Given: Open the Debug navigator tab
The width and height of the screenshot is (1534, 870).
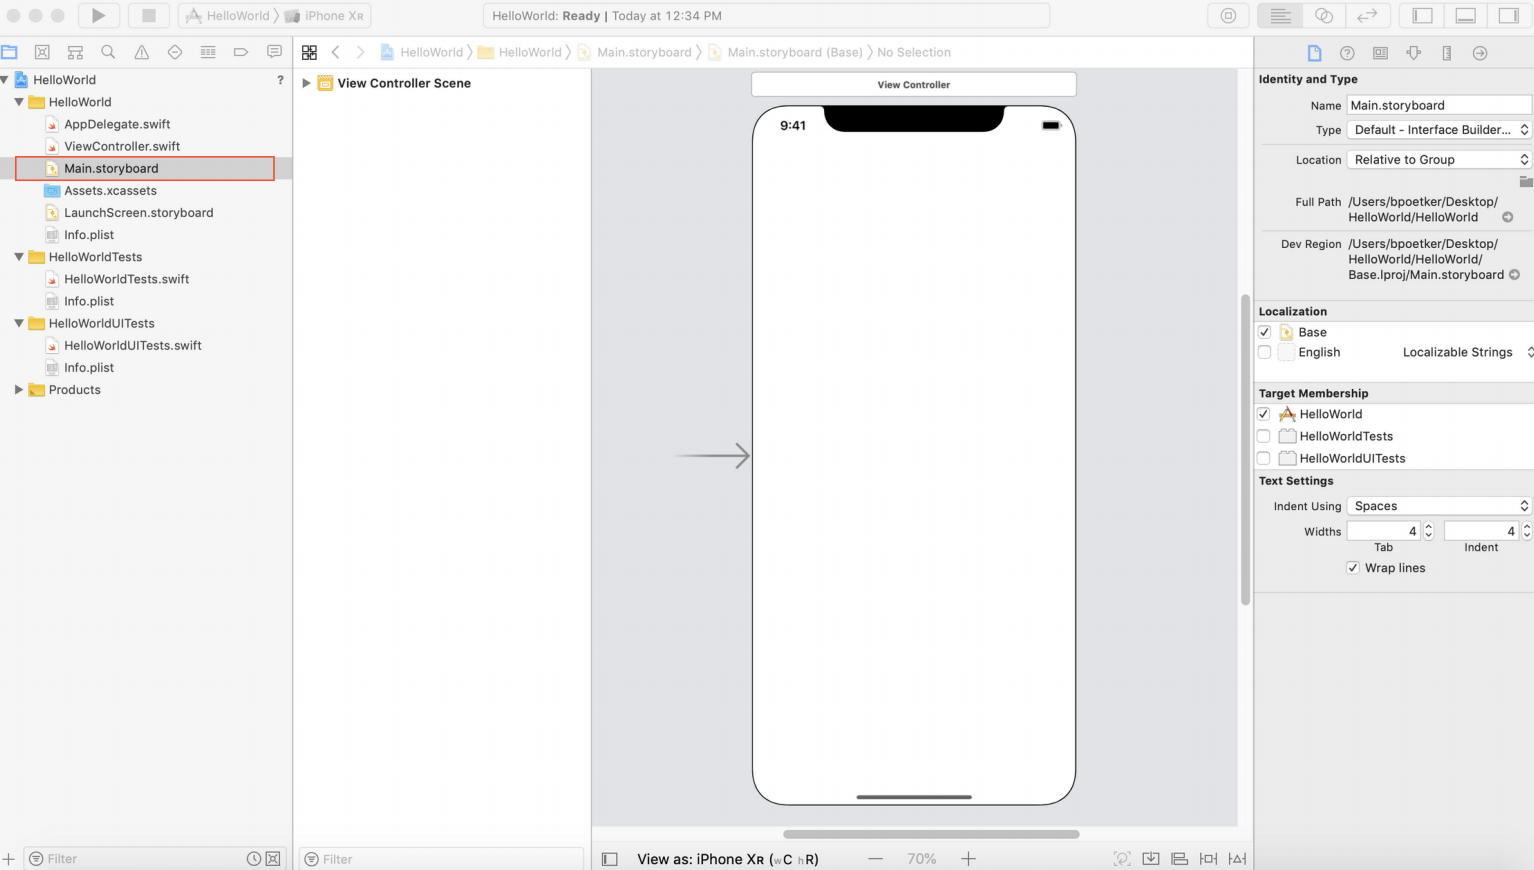Looking at the screenshot, I should [207, 52].
